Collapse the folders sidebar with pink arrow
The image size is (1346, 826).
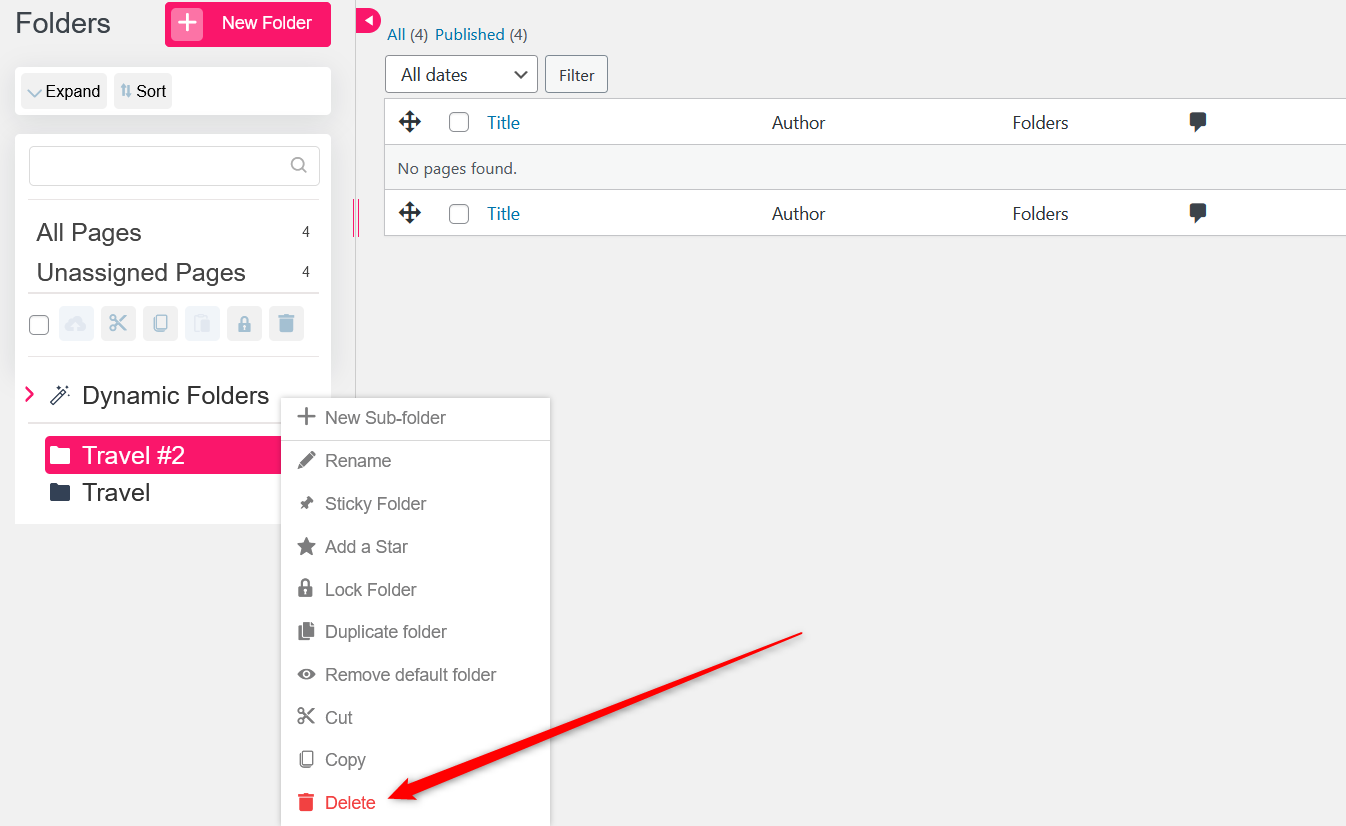click(368, 20)
